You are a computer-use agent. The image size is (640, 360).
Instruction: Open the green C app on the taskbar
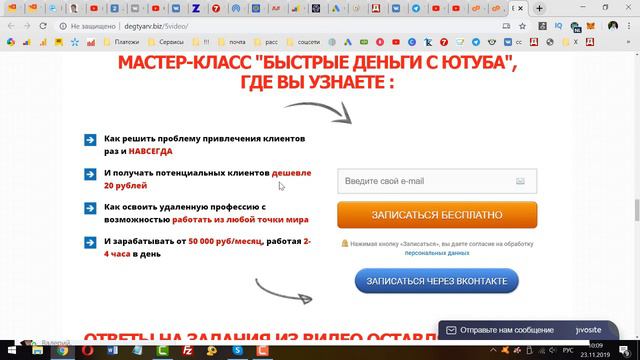point(162,351)
